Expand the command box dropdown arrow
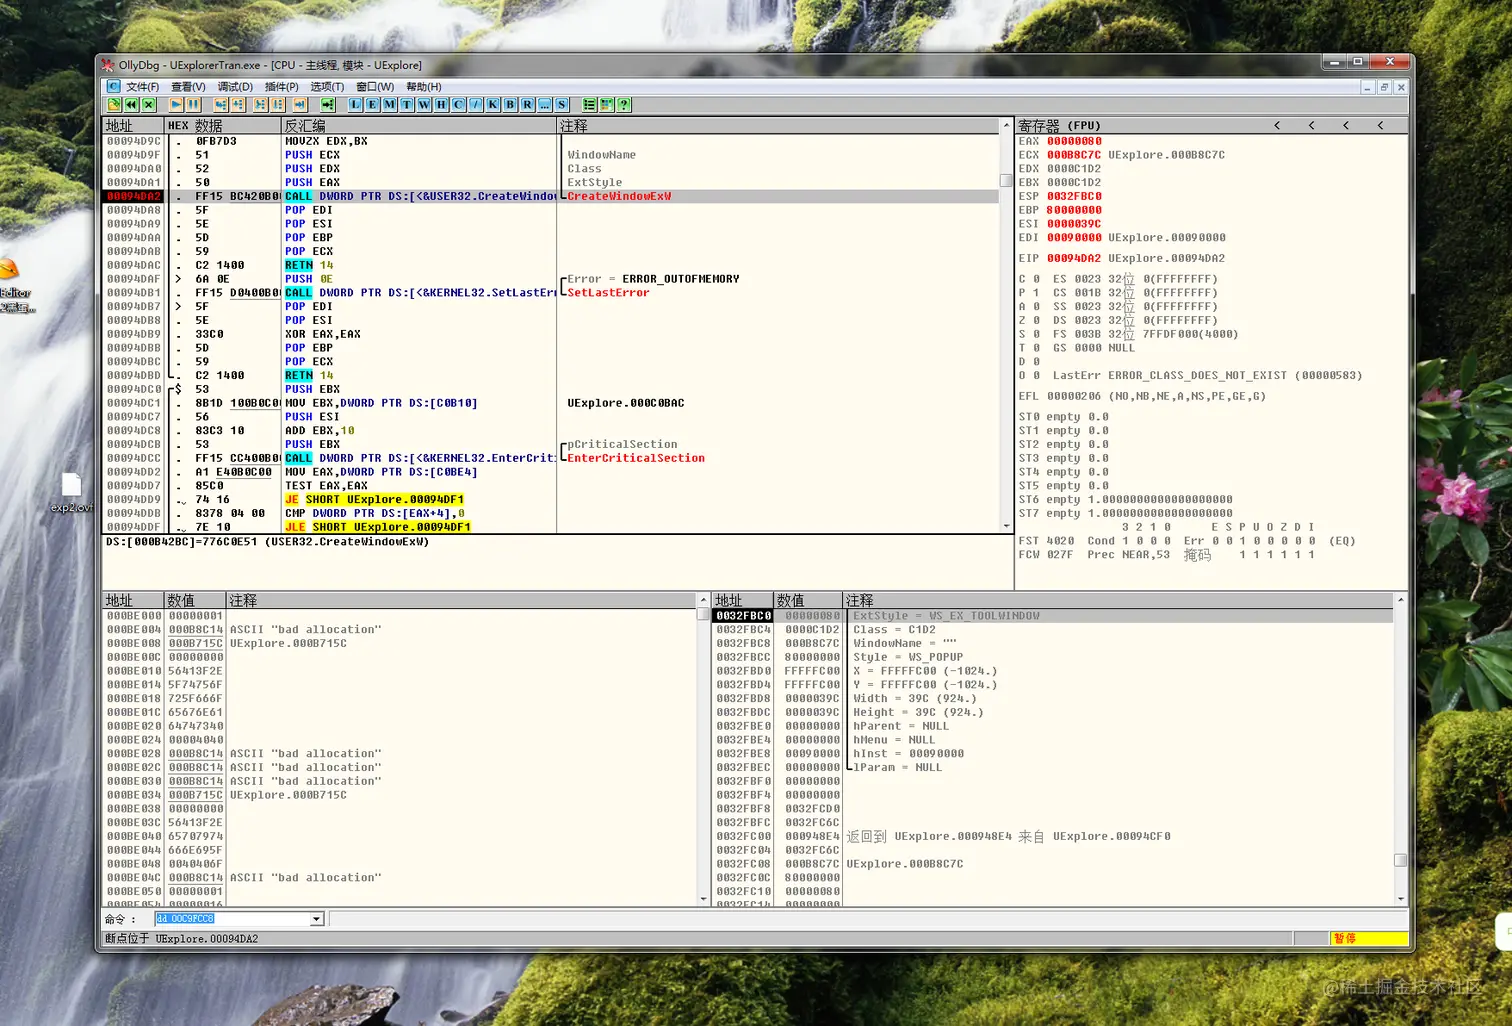 click(317, 919)
